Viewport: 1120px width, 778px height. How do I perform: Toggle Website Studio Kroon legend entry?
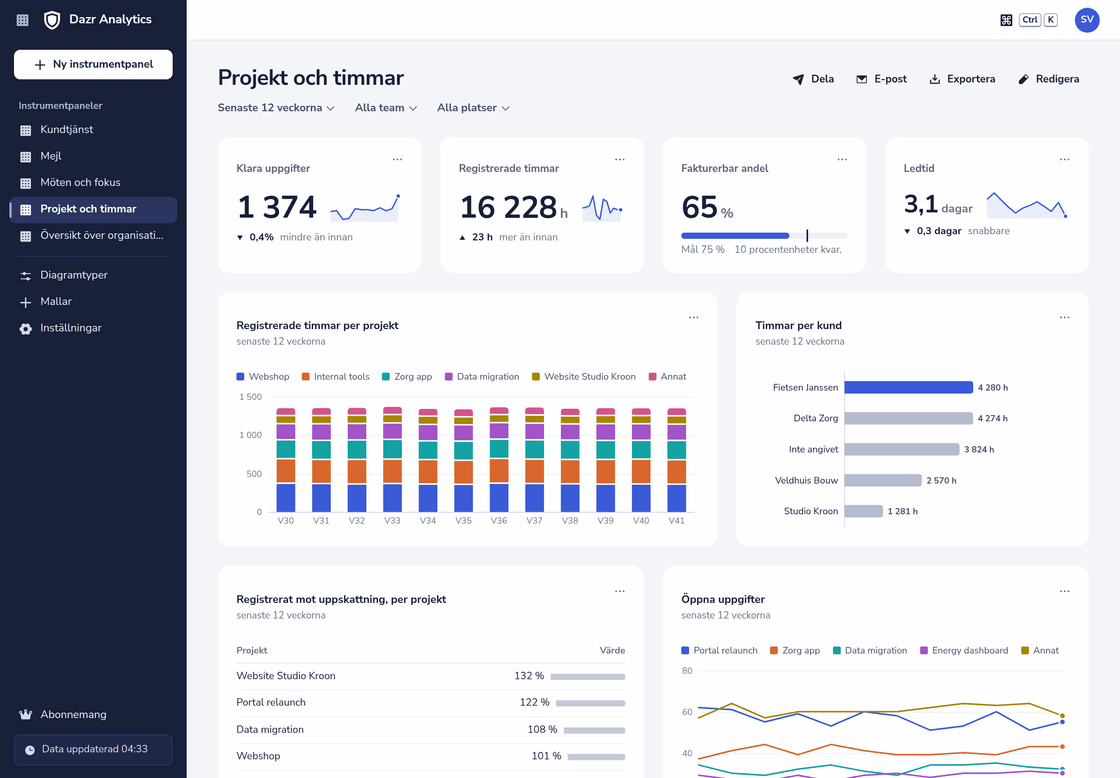click(x=584, y=376)
